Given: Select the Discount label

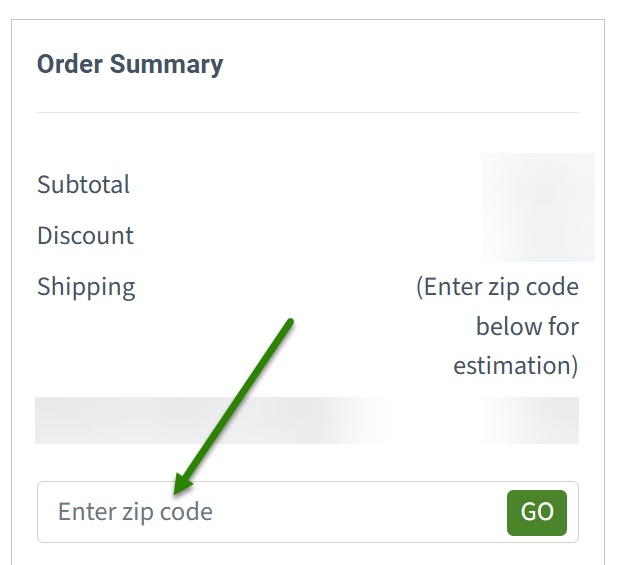Looking at the screenshot, I should point(86,236).
